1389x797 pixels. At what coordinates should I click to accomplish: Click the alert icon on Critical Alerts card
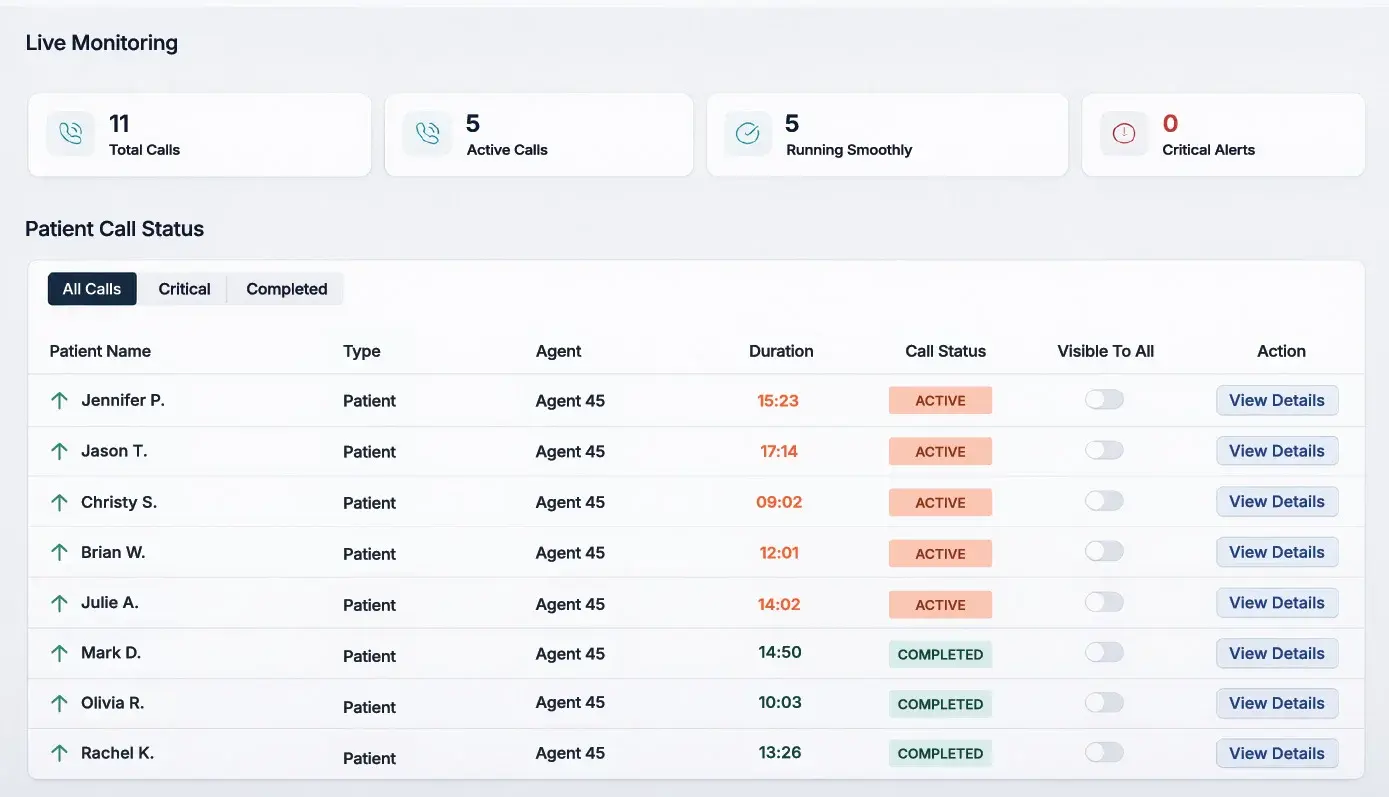pos(1123,130)
